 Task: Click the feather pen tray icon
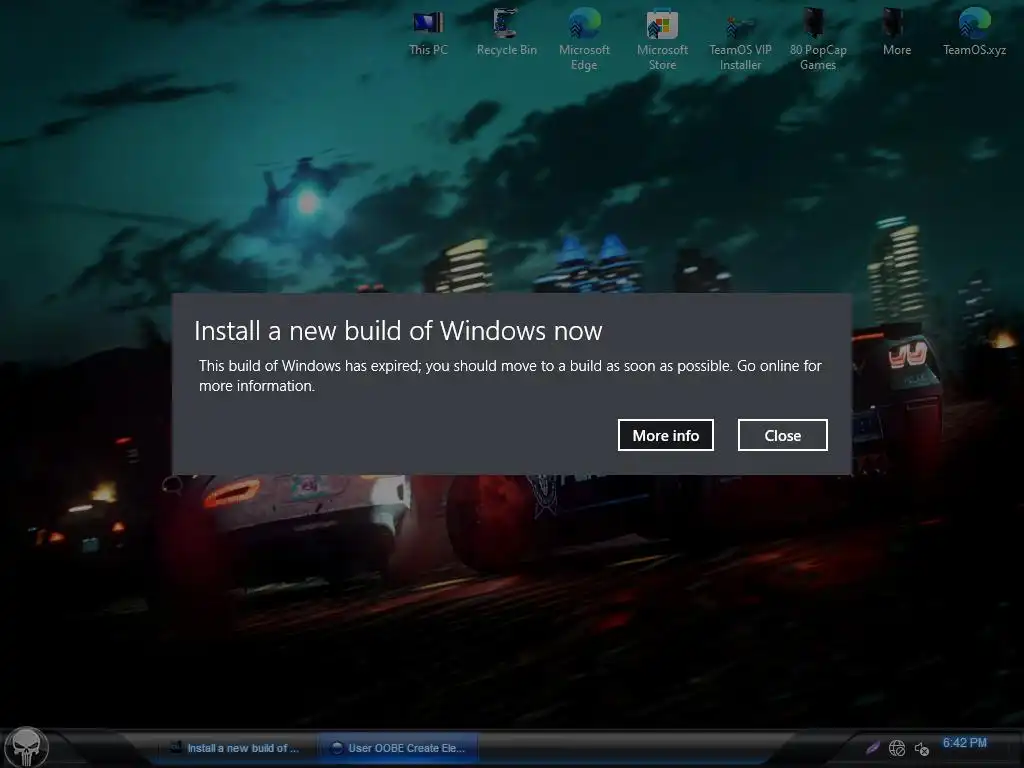pos(872,748)
